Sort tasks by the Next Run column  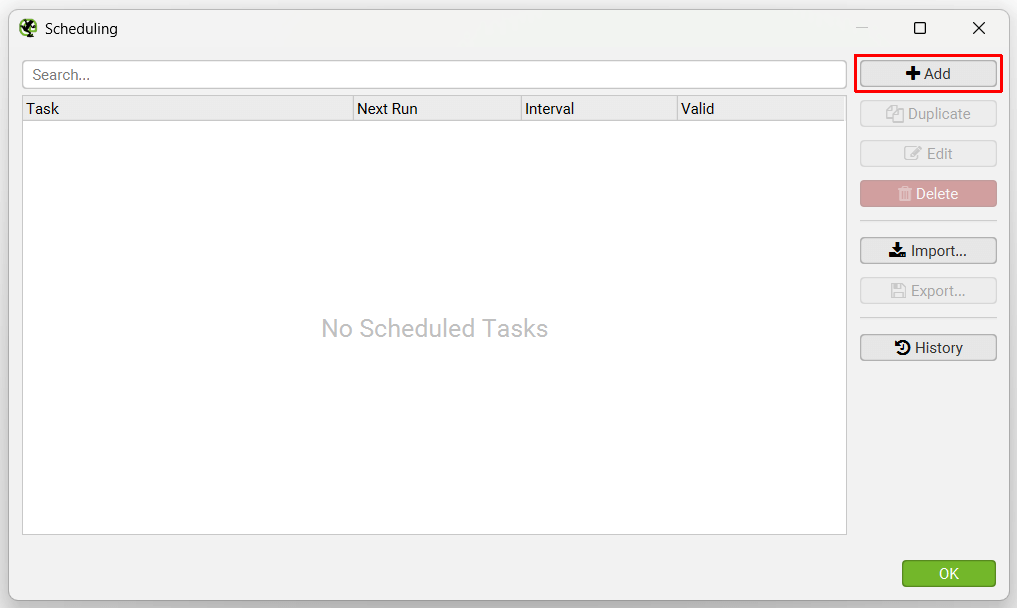coord(437,108)
